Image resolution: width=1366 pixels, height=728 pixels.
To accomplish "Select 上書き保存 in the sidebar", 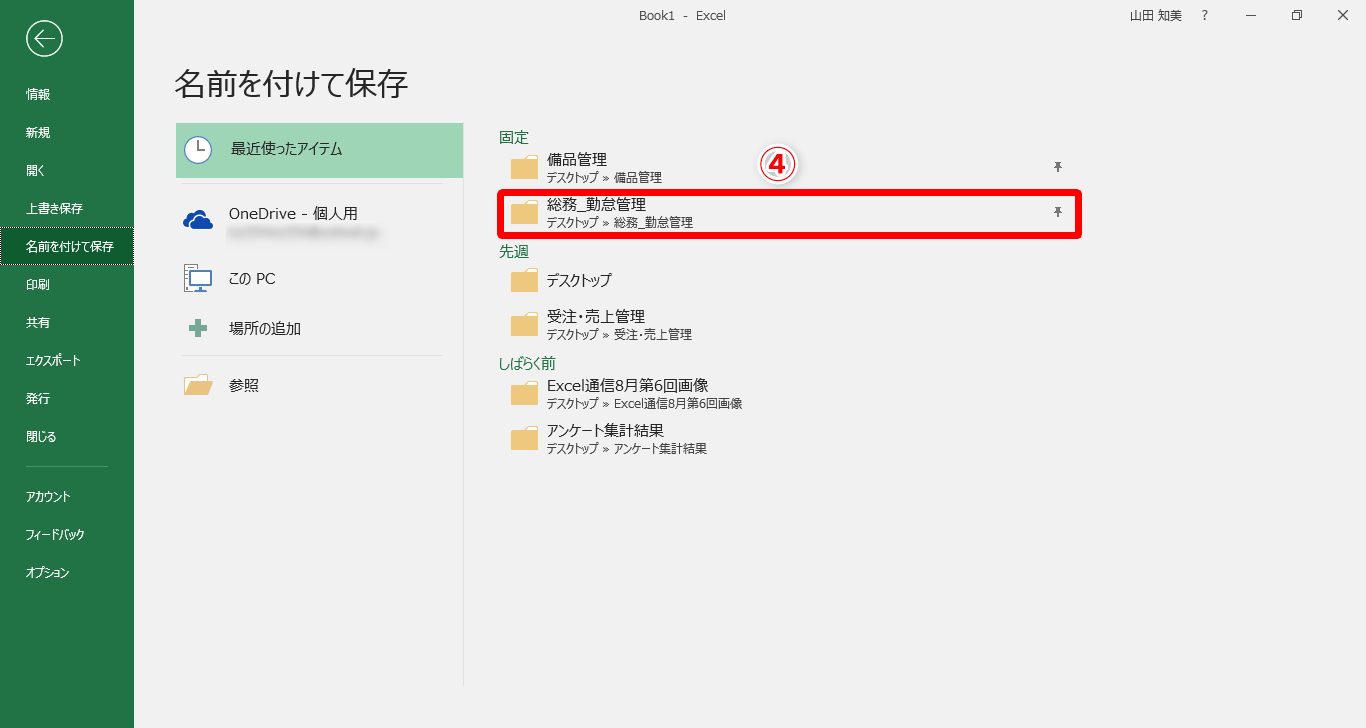I will (x=54, y=208).
